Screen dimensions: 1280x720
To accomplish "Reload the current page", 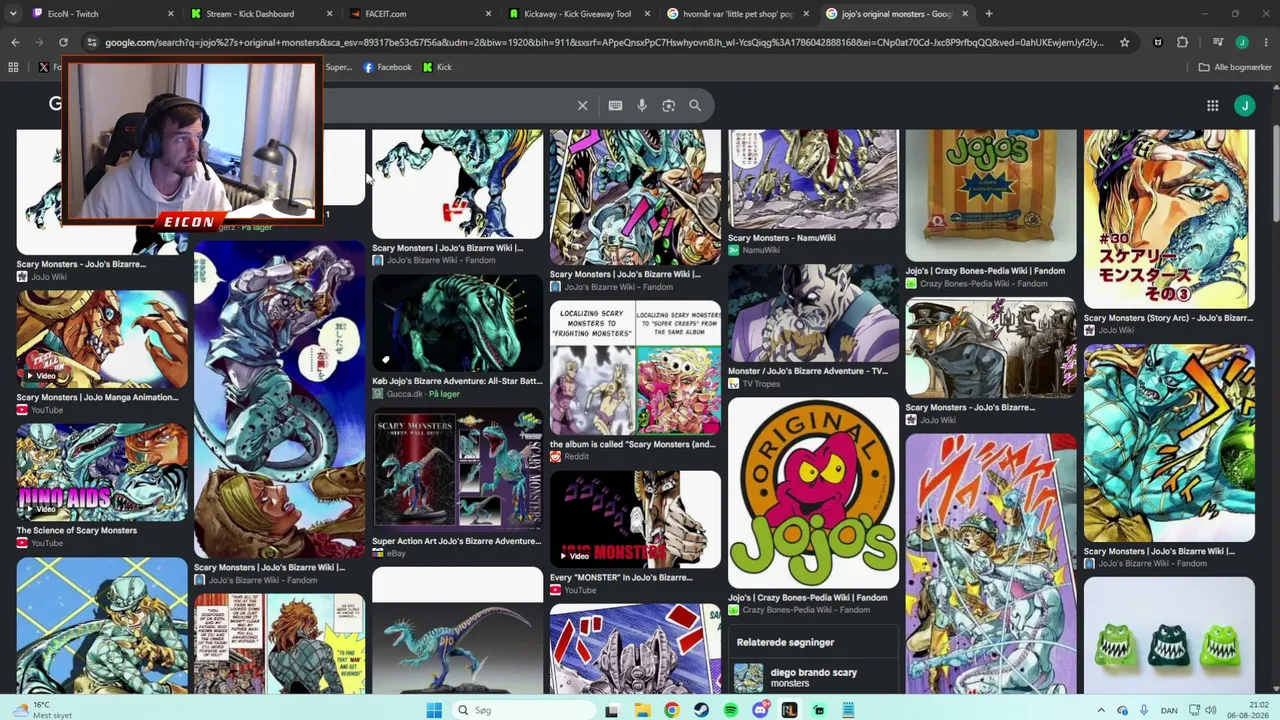I will pyautogui.click(x=63, y=42).
